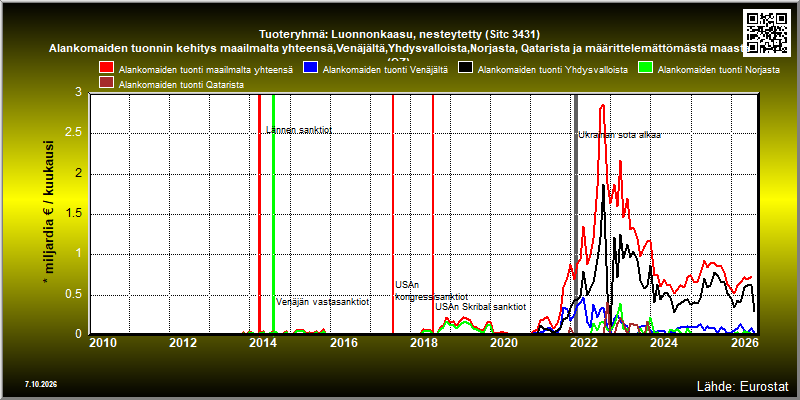
Task: Click x-axis year label 2010
Action: 103,343
